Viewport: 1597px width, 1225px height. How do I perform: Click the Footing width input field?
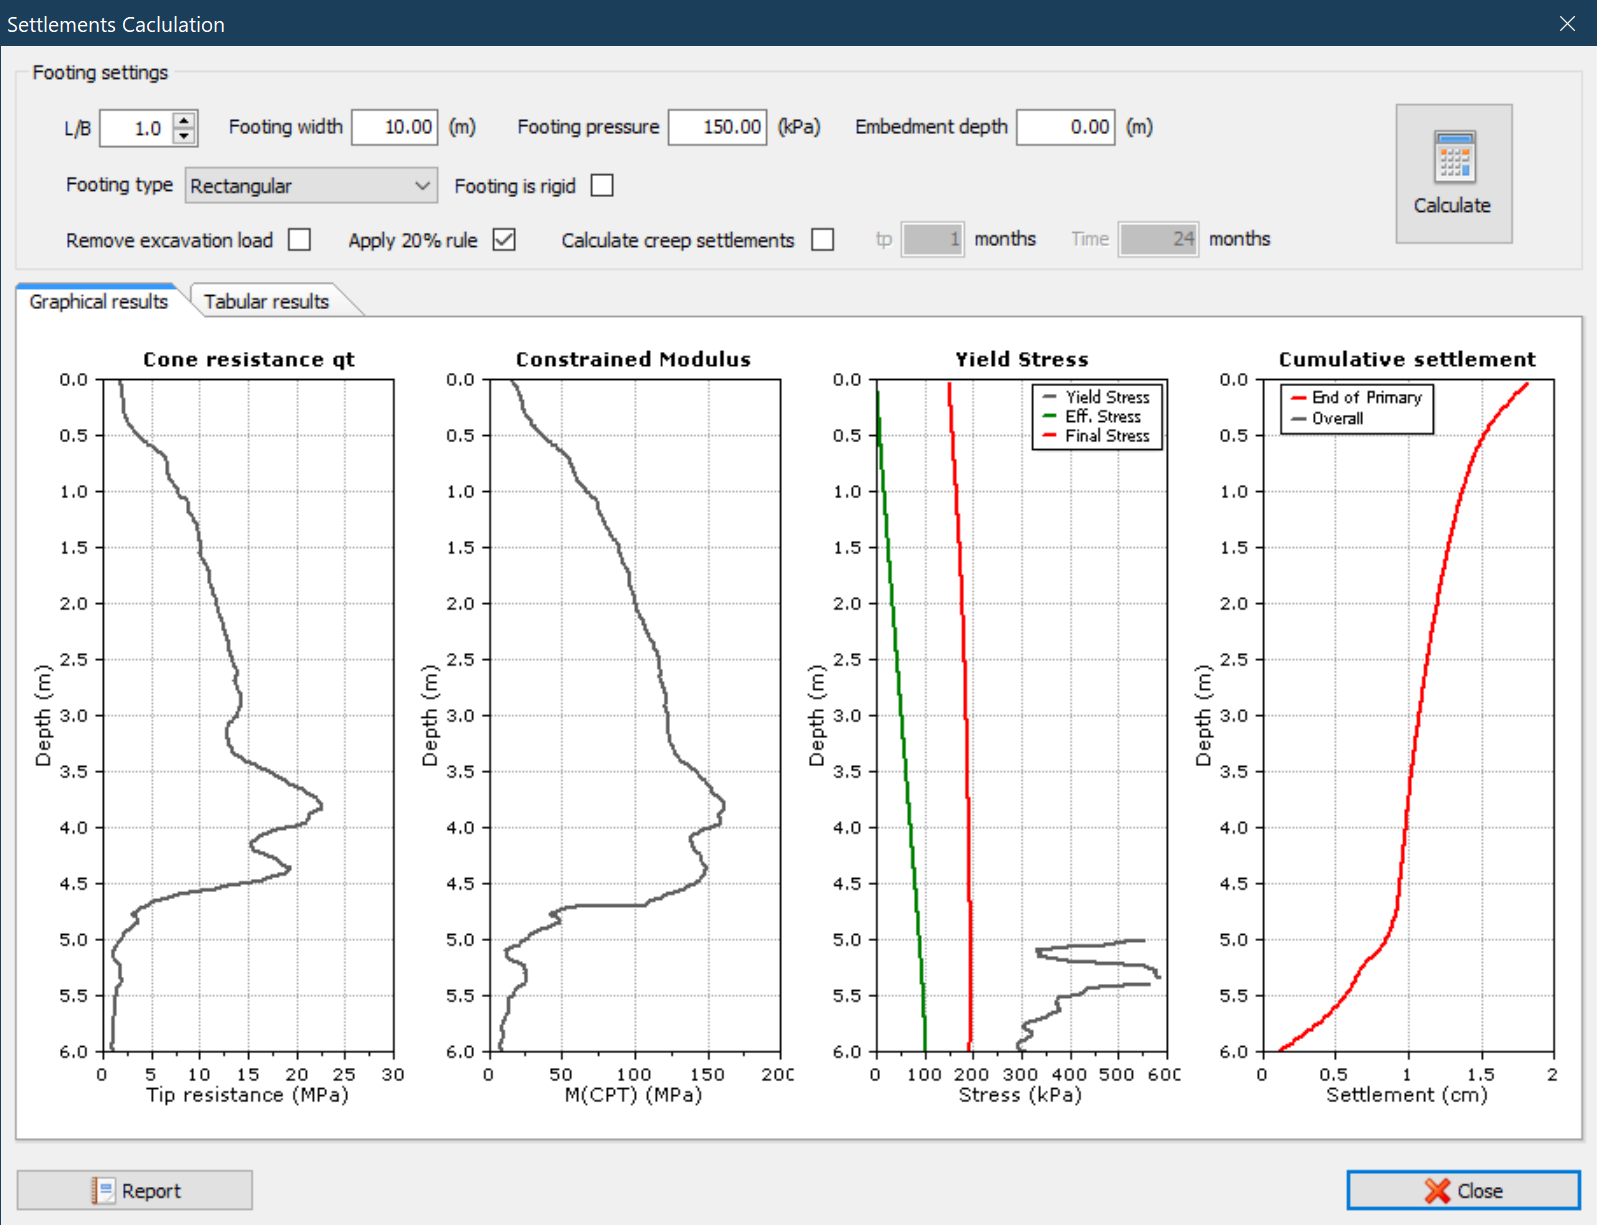395,127
